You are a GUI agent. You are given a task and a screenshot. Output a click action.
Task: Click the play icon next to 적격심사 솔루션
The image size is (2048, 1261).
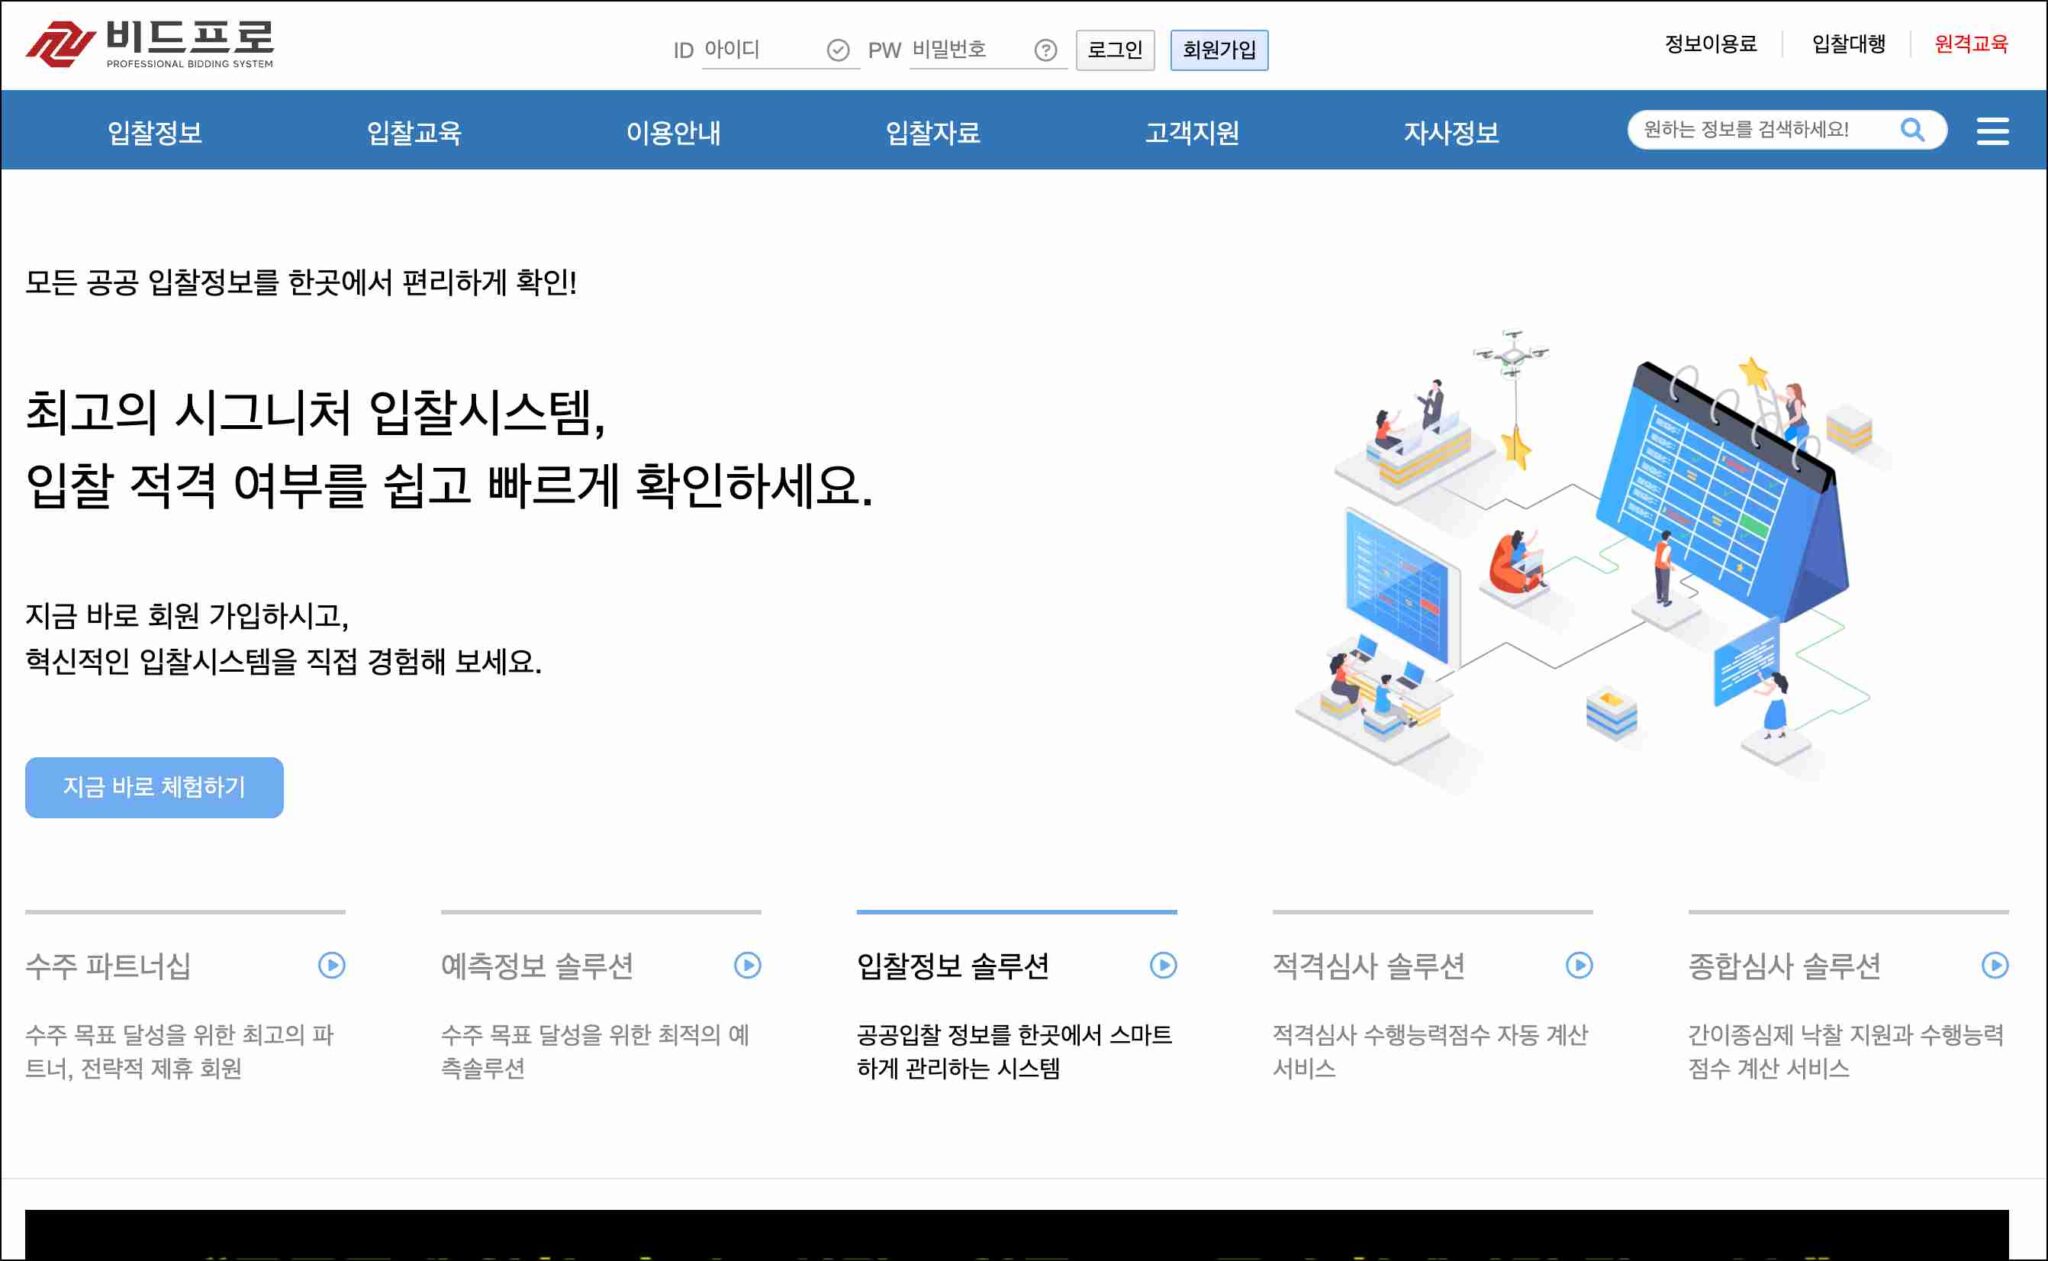(1577, 966)
